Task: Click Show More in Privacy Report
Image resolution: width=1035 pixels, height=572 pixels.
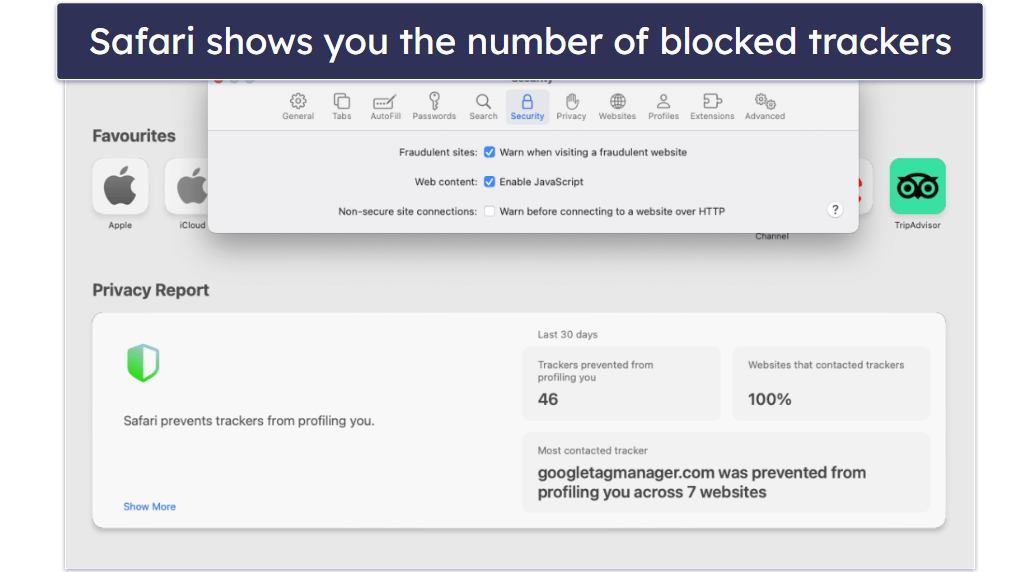Action: [149, 507]
